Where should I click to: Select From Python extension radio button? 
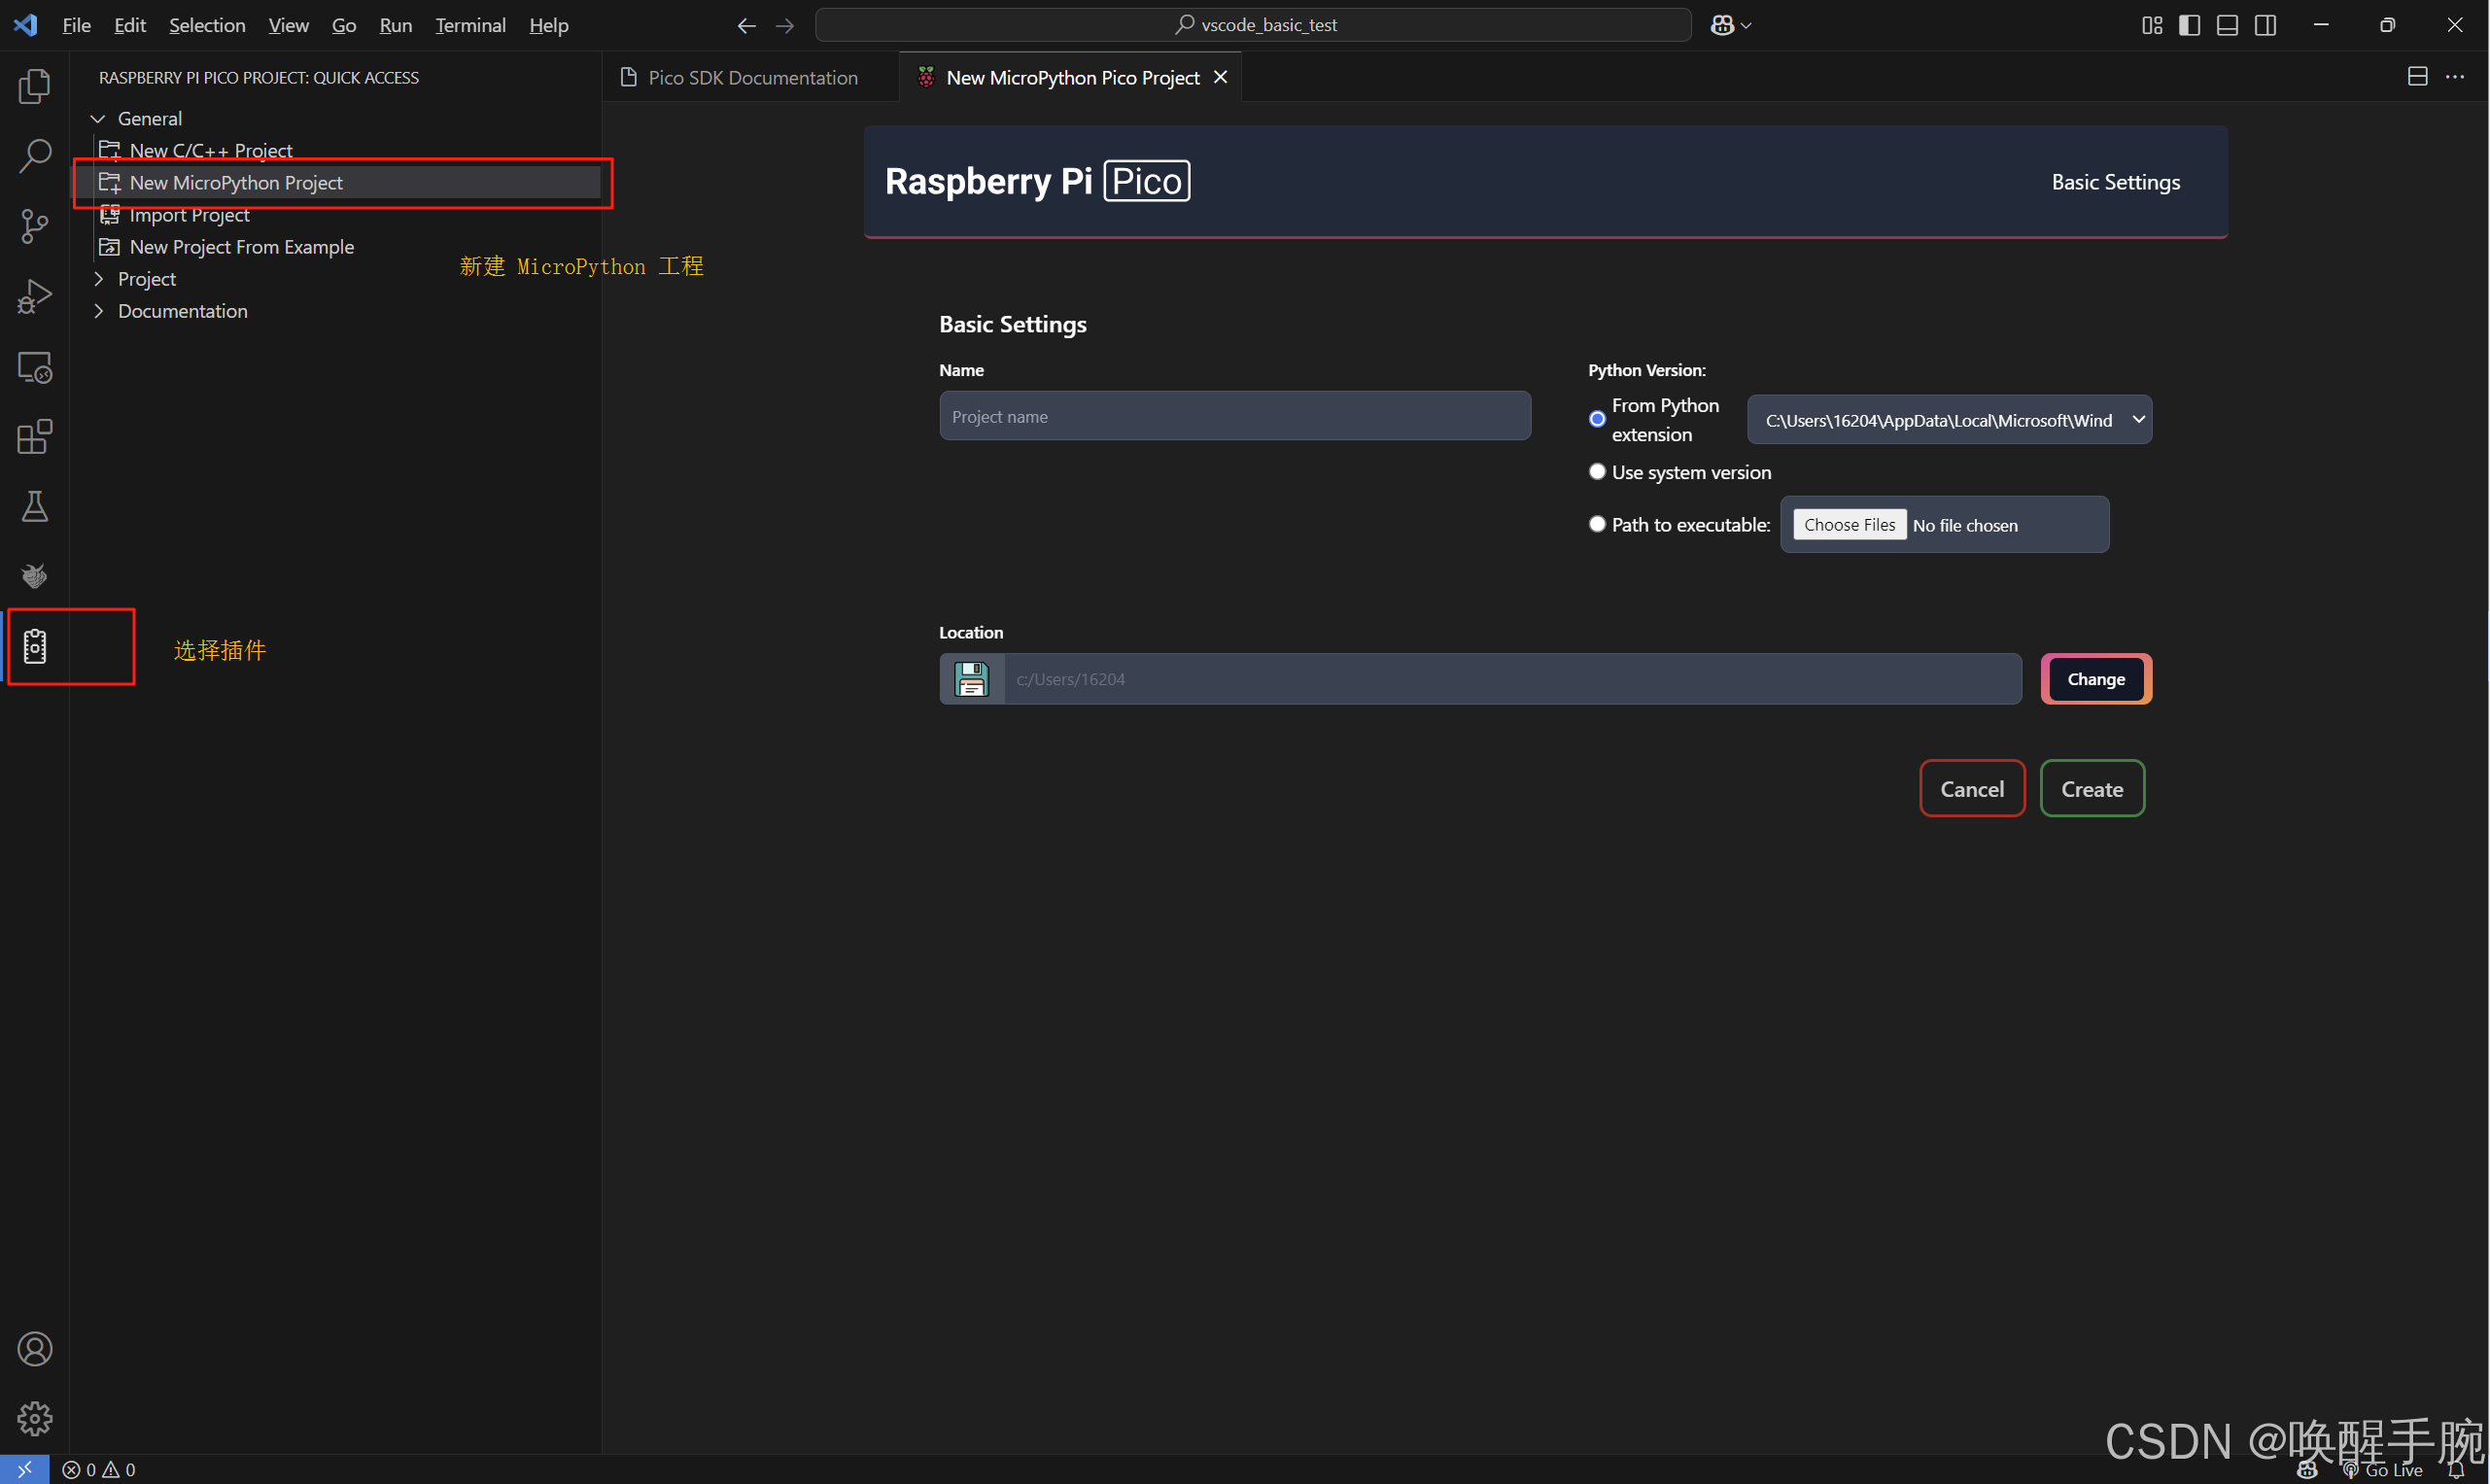1597,419
